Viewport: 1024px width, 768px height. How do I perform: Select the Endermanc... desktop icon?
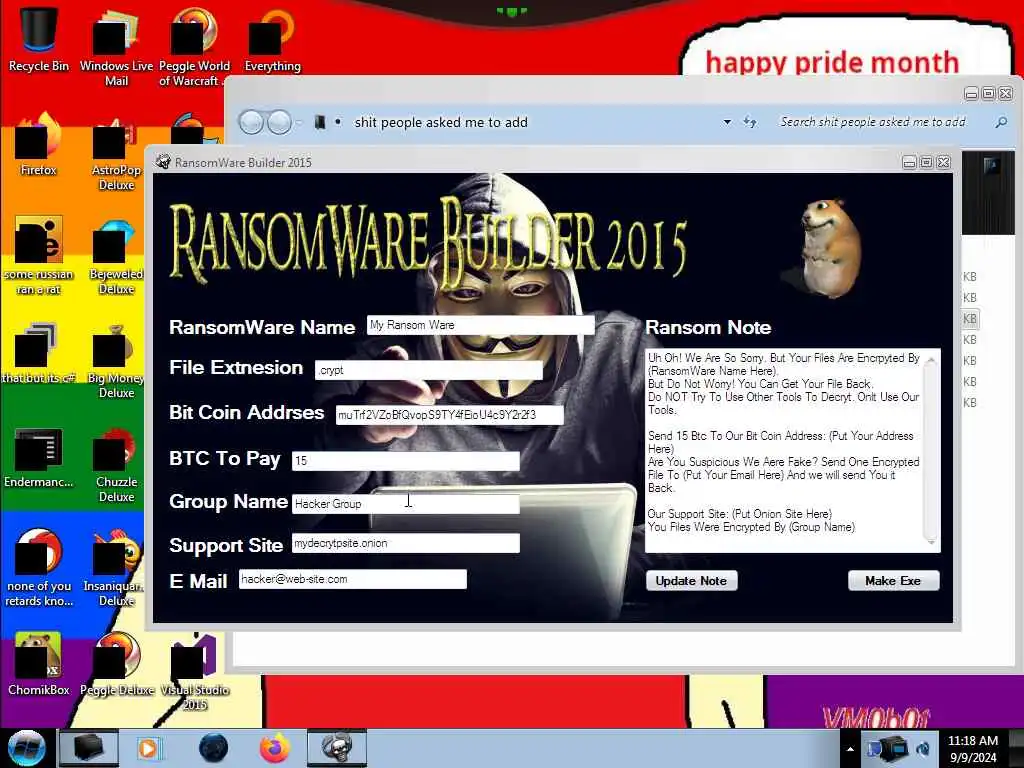(x=38, y=457)
